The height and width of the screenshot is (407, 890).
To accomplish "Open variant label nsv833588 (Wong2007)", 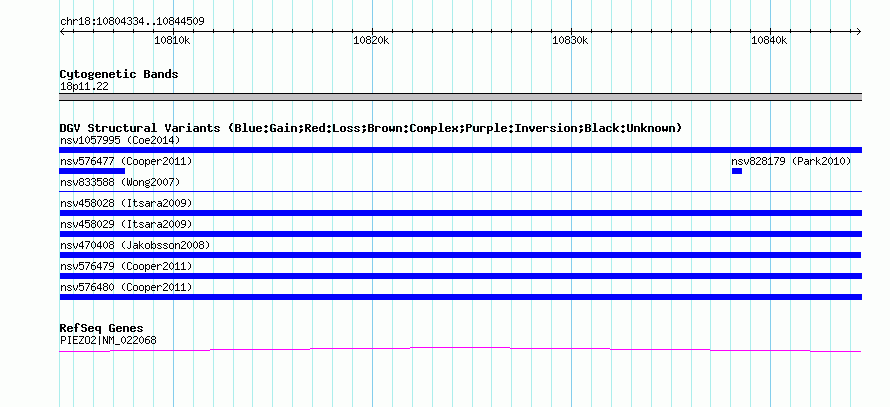I will pos(120,182).
